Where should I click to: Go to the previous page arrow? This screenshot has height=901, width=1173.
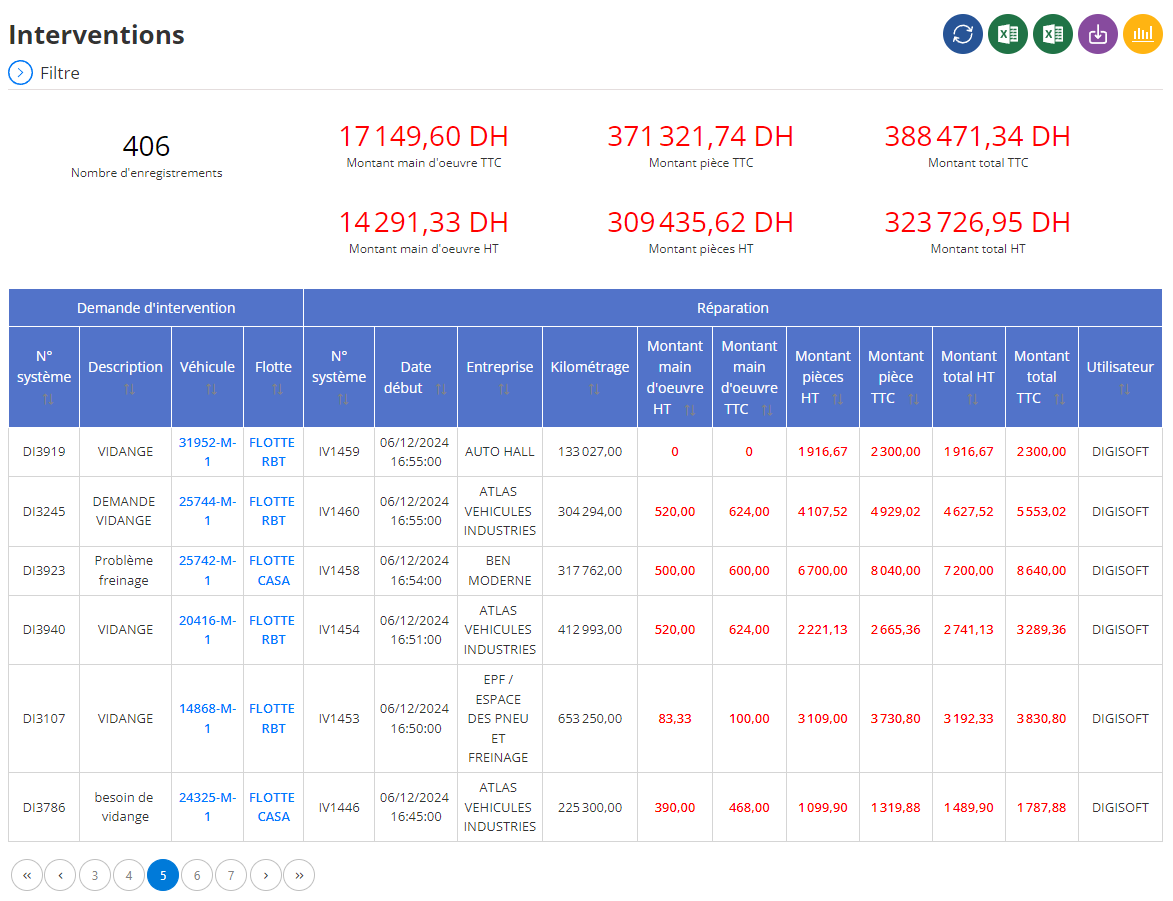(61, 876)
